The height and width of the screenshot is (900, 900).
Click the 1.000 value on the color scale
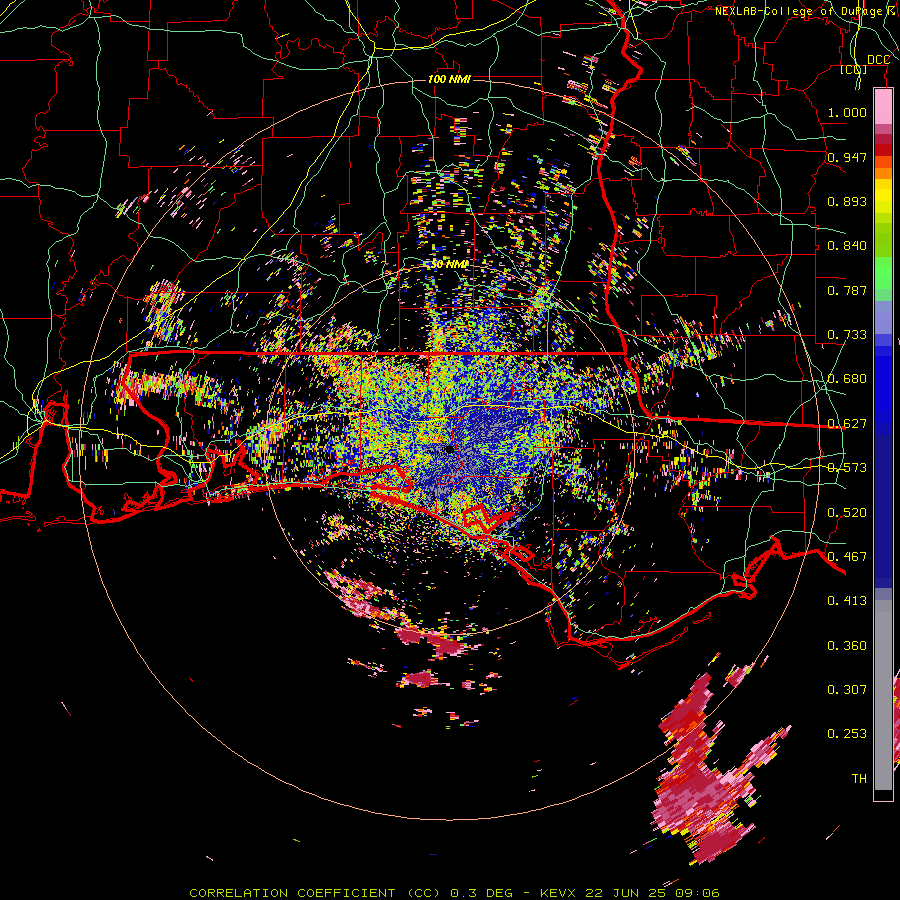point(847,112)
